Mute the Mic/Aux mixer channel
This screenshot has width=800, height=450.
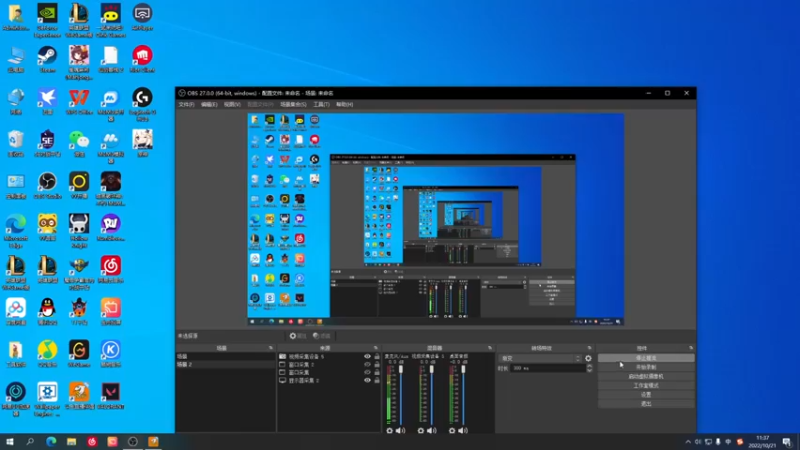tap(401, 431)
